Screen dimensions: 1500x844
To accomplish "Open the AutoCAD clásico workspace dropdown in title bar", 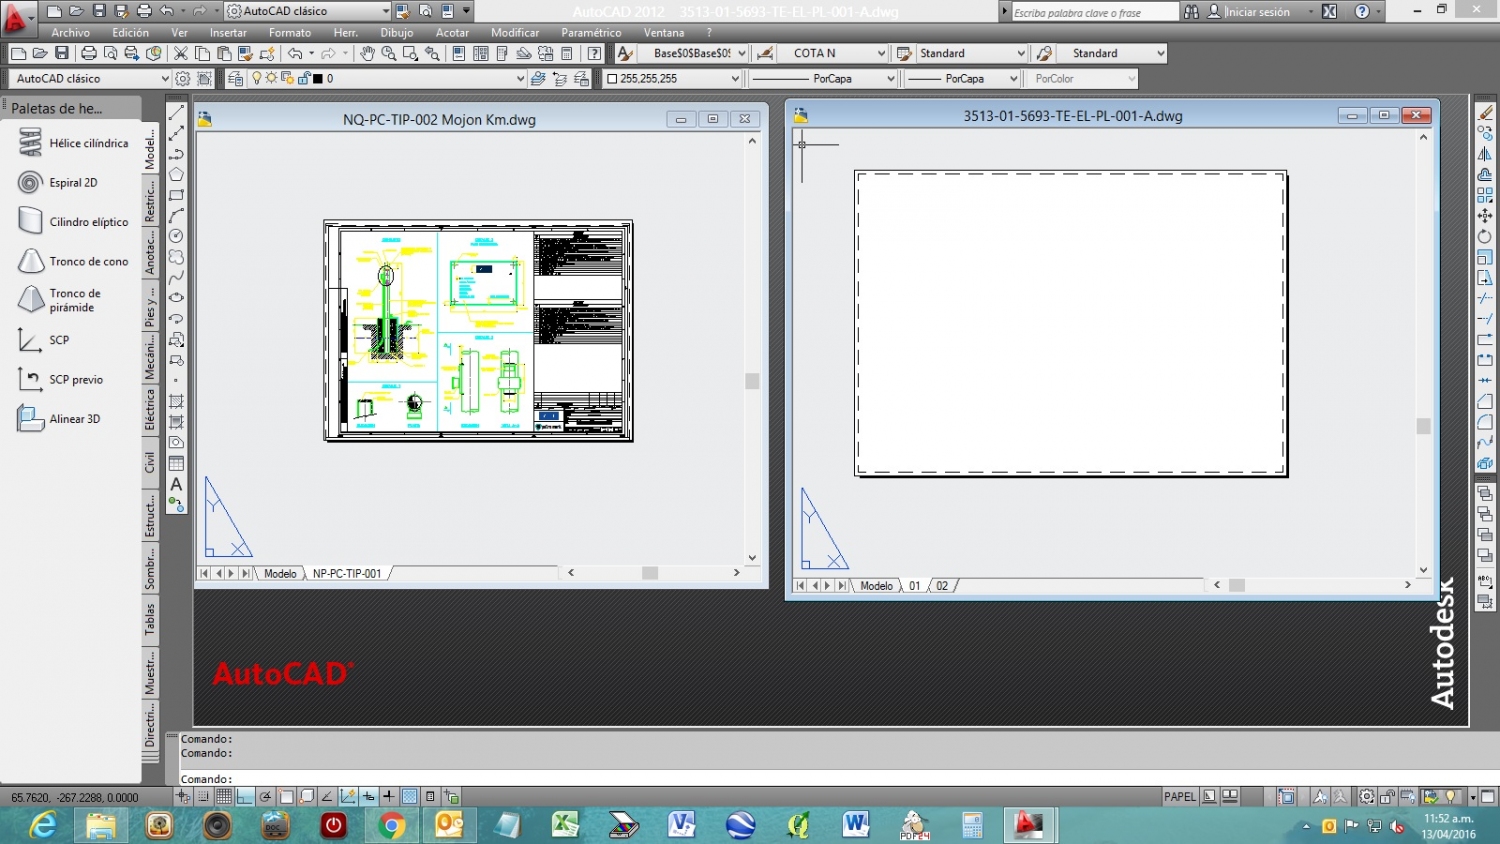I will pyautogui.click(x=308, y=11).
